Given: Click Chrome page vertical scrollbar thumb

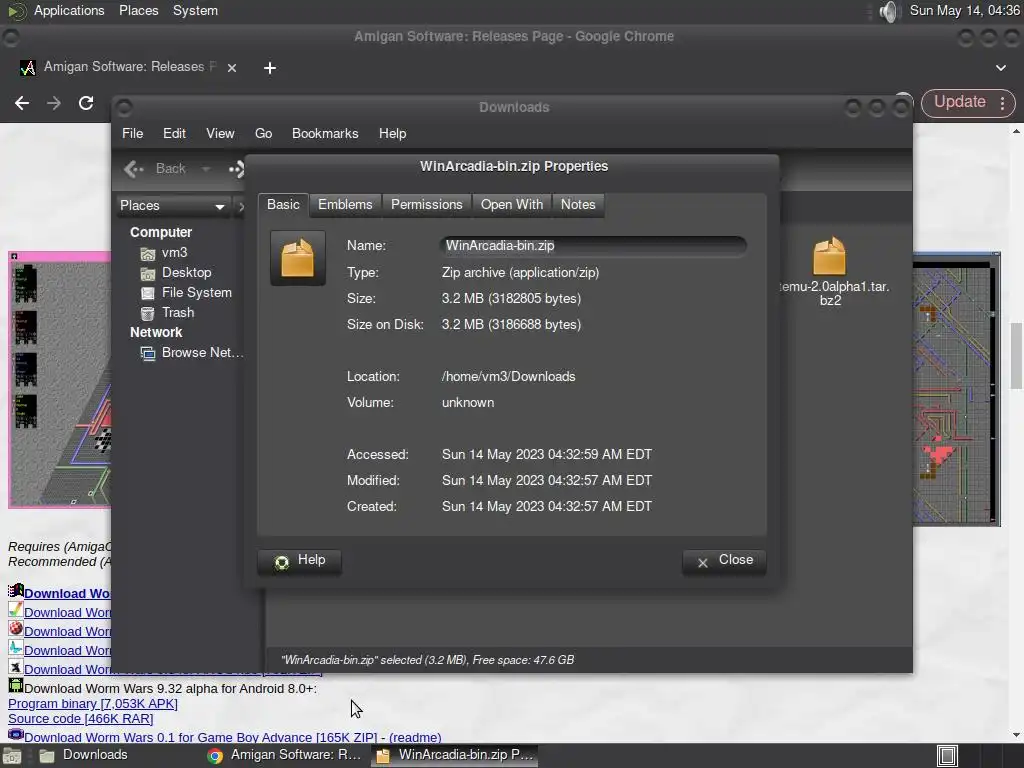Looking at the screenshot, I should 1016,355.
